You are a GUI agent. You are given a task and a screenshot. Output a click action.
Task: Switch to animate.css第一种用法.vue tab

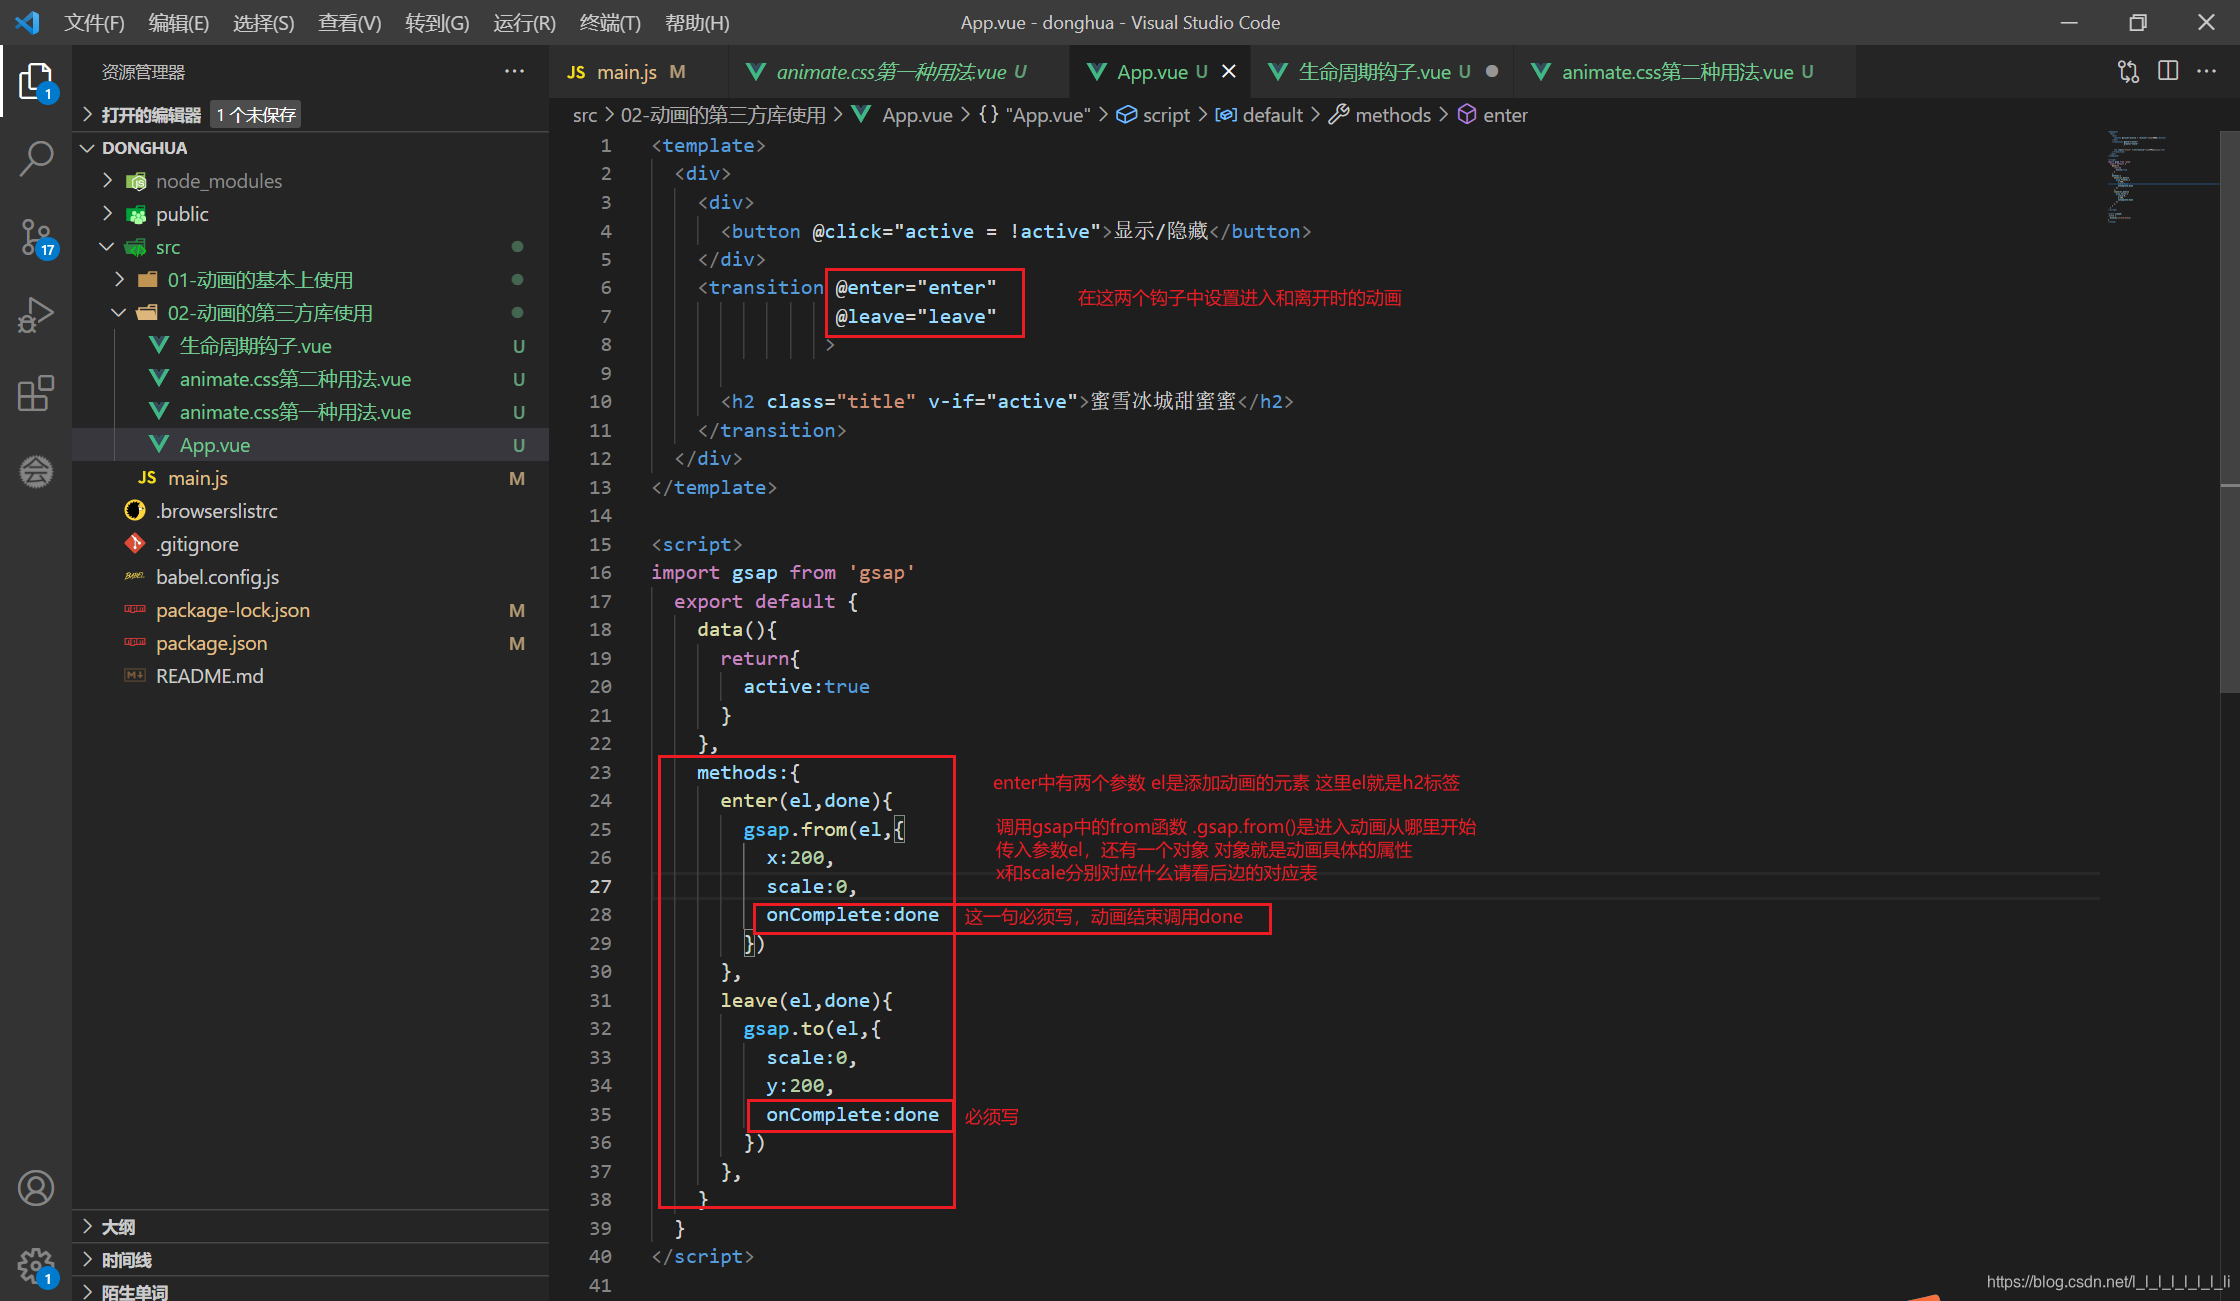899,71
